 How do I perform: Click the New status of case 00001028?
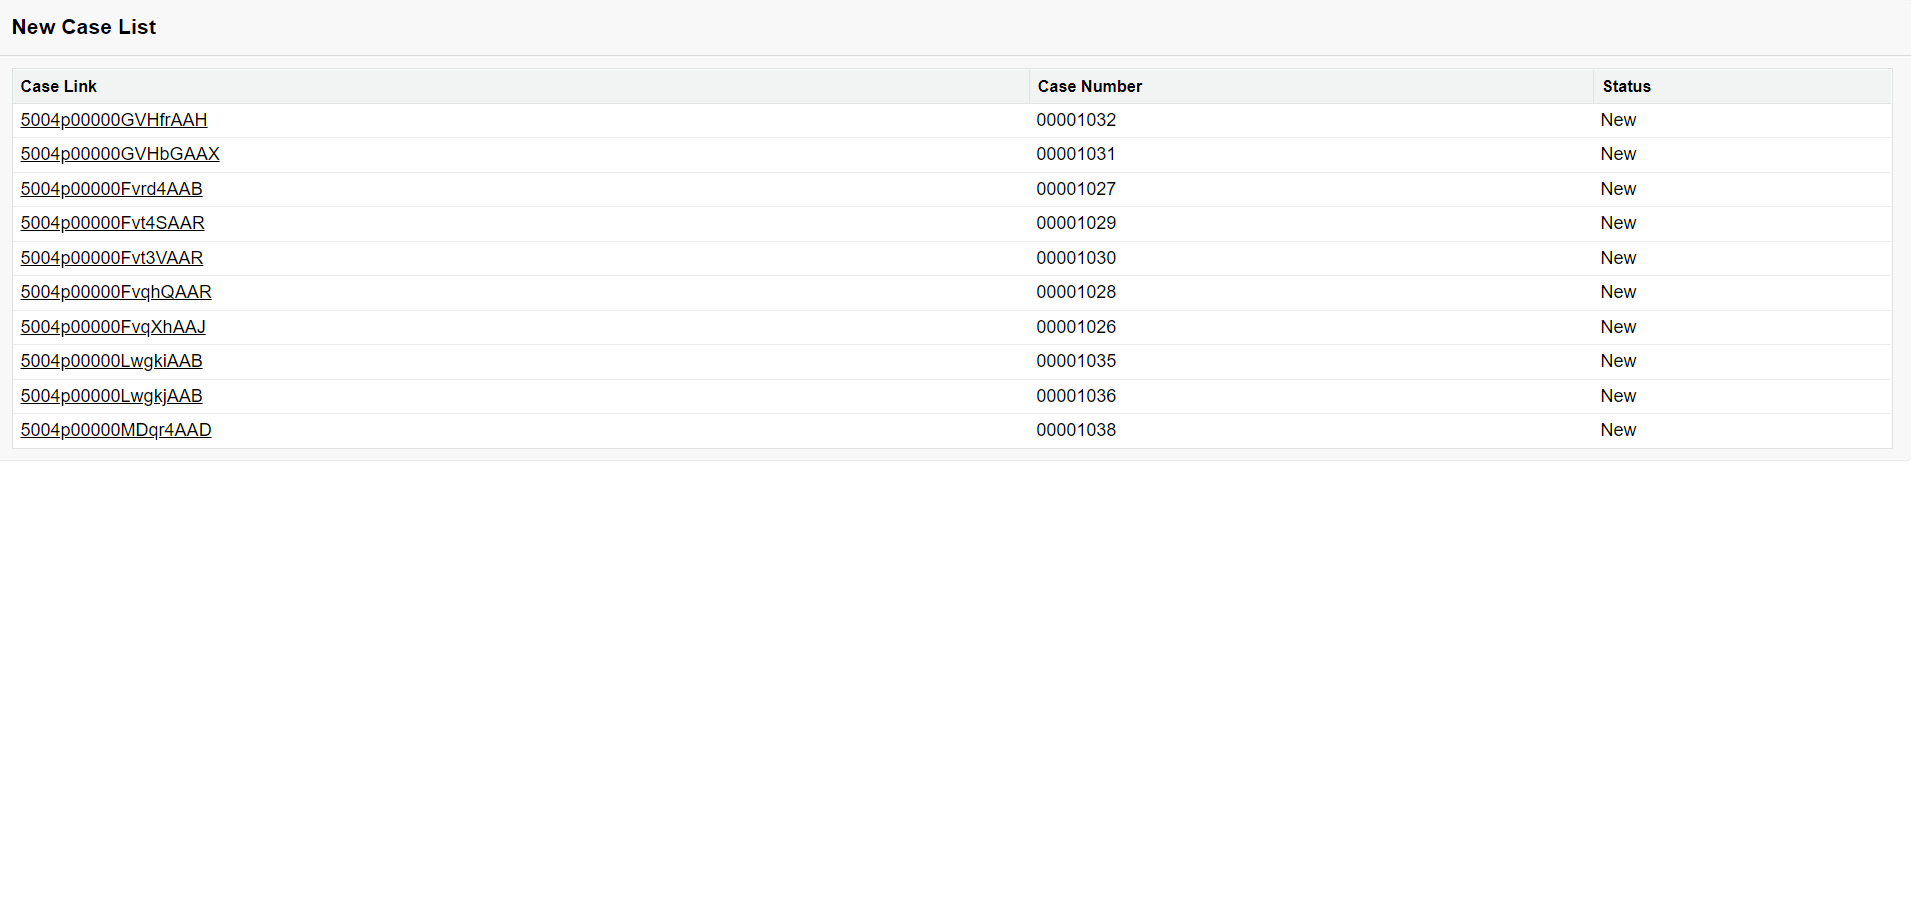[1618, 292]
